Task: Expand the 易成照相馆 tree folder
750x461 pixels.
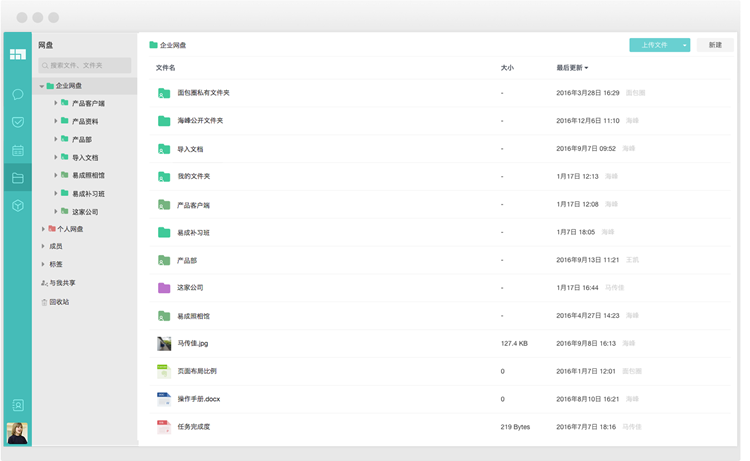Action: (x=55, y=175)
